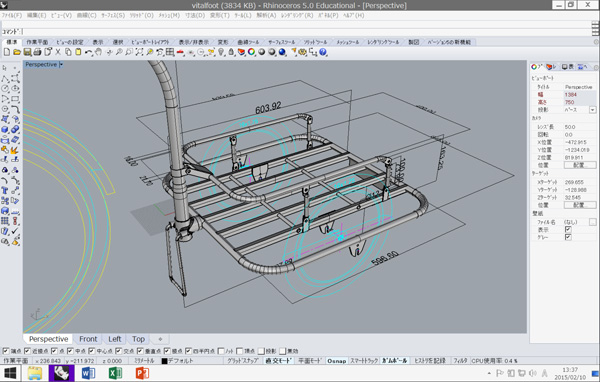Toggle the 近接点 osnap checkbox

(x=27, y=351)
